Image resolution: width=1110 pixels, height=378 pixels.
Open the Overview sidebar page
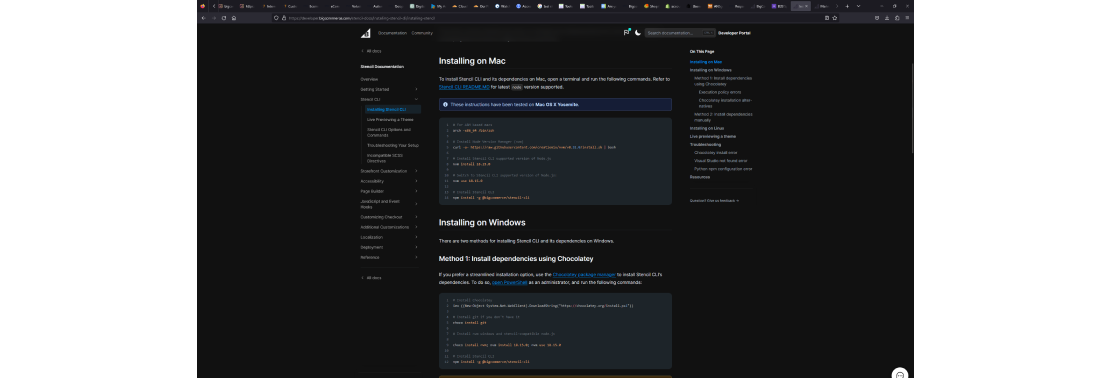[x=369, y=79]
